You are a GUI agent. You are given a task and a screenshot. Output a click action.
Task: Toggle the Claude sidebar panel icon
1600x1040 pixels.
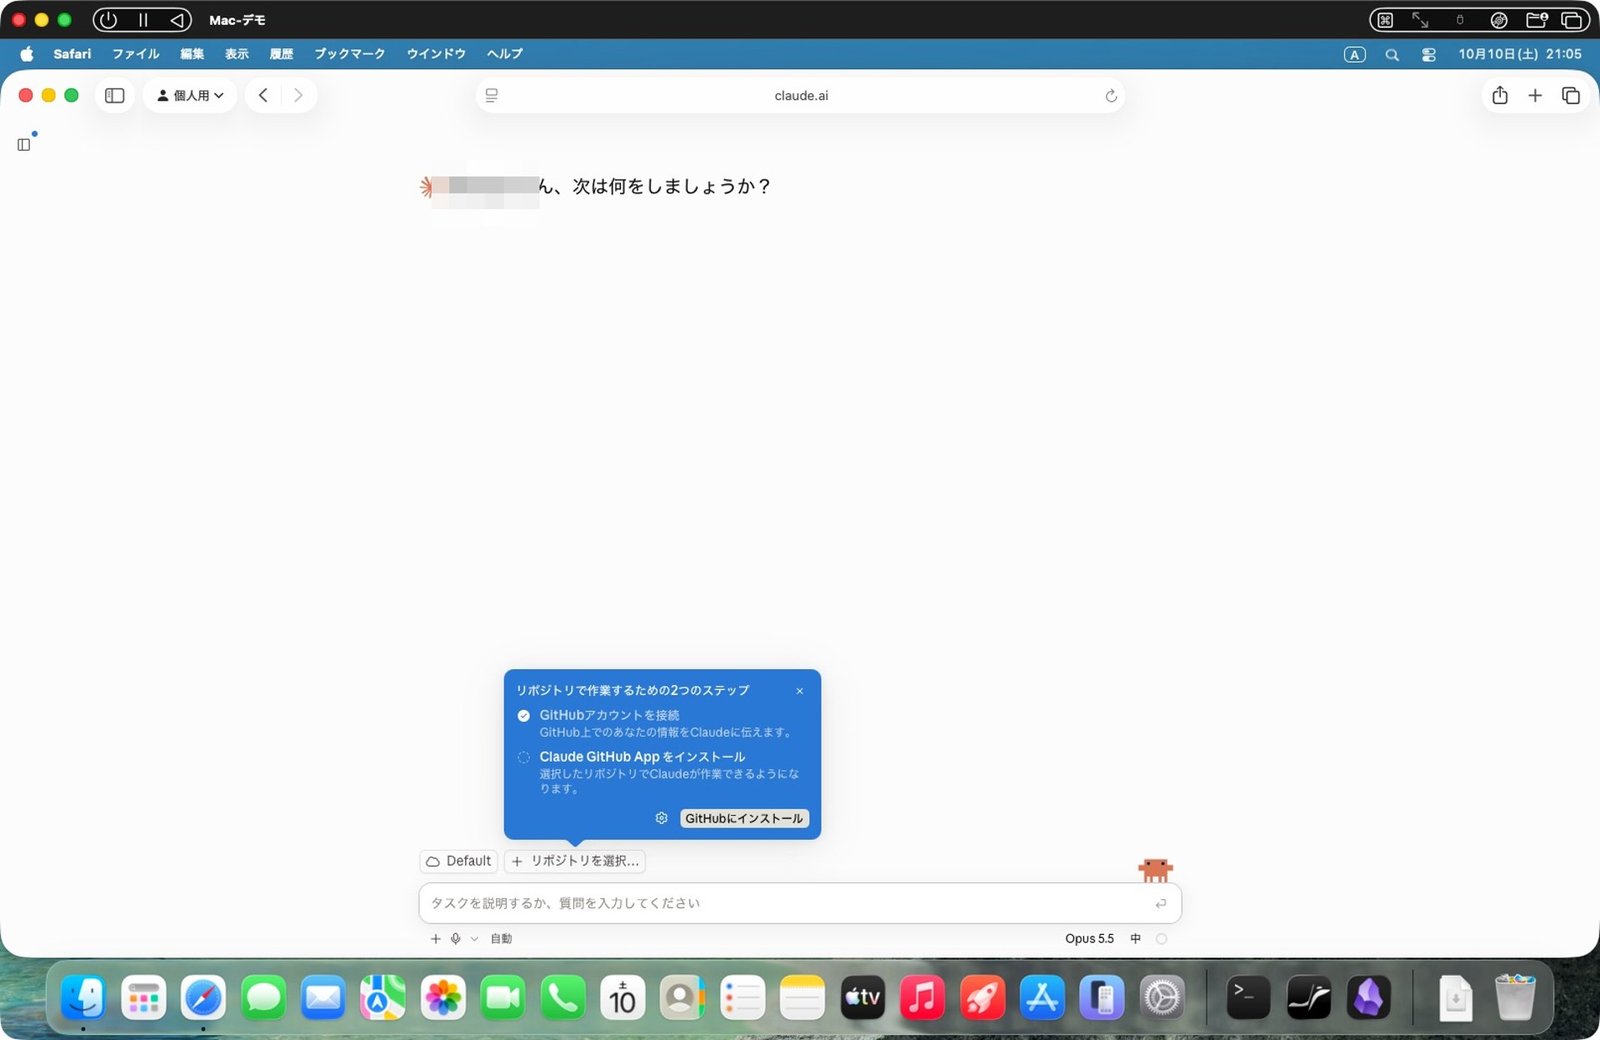(24, 145)
